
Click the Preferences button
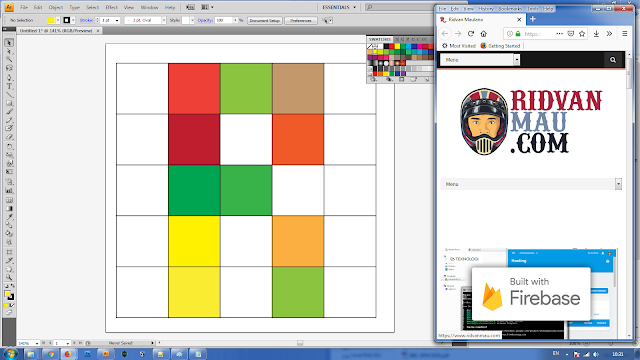[x=301, y=20]
